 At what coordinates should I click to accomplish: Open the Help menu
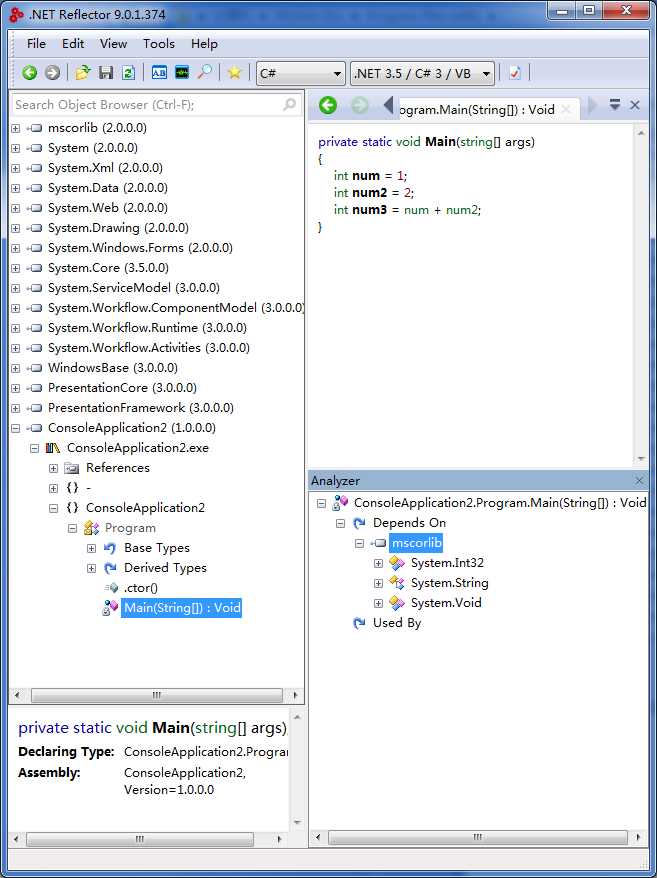pyautogui.click(x=204, y=44)
